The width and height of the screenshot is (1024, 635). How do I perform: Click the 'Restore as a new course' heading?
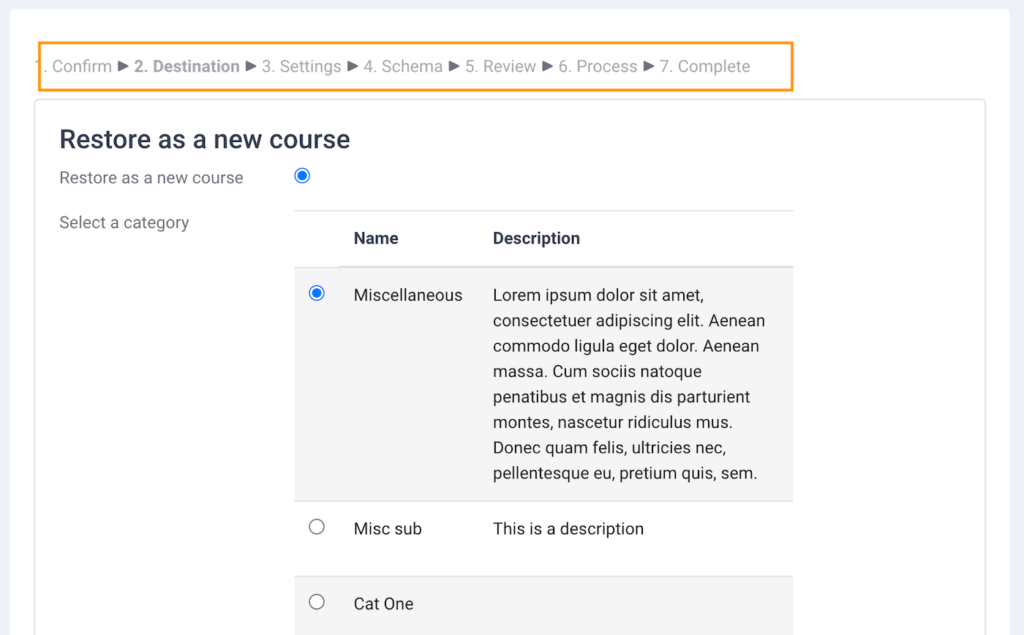pyautogui.click(x=204, y=139)
